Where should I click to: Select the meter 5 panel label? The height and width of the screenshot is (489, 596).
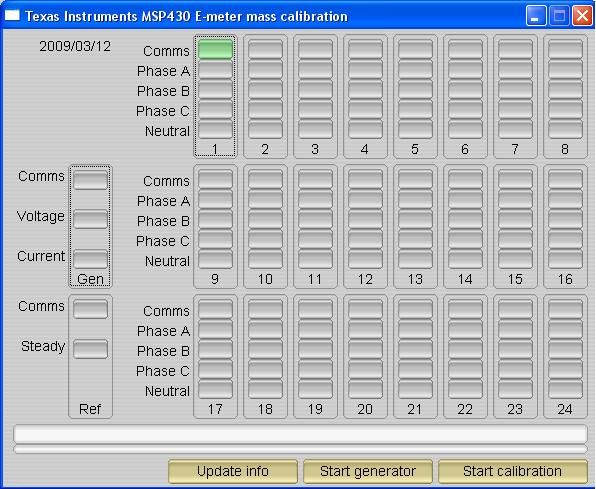pyautogui.click(x=415, y=149)
